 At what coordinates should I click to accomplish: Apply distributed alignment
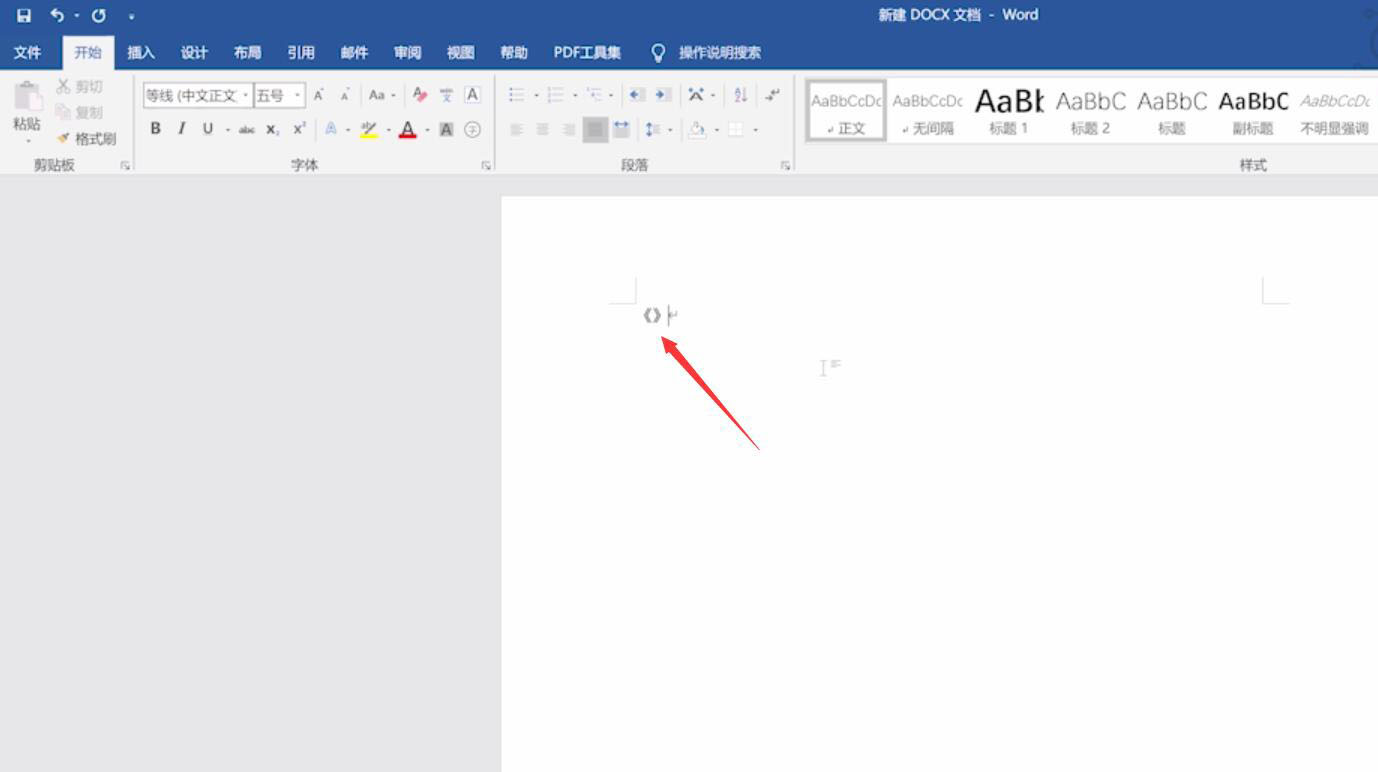tap(622, 129)
